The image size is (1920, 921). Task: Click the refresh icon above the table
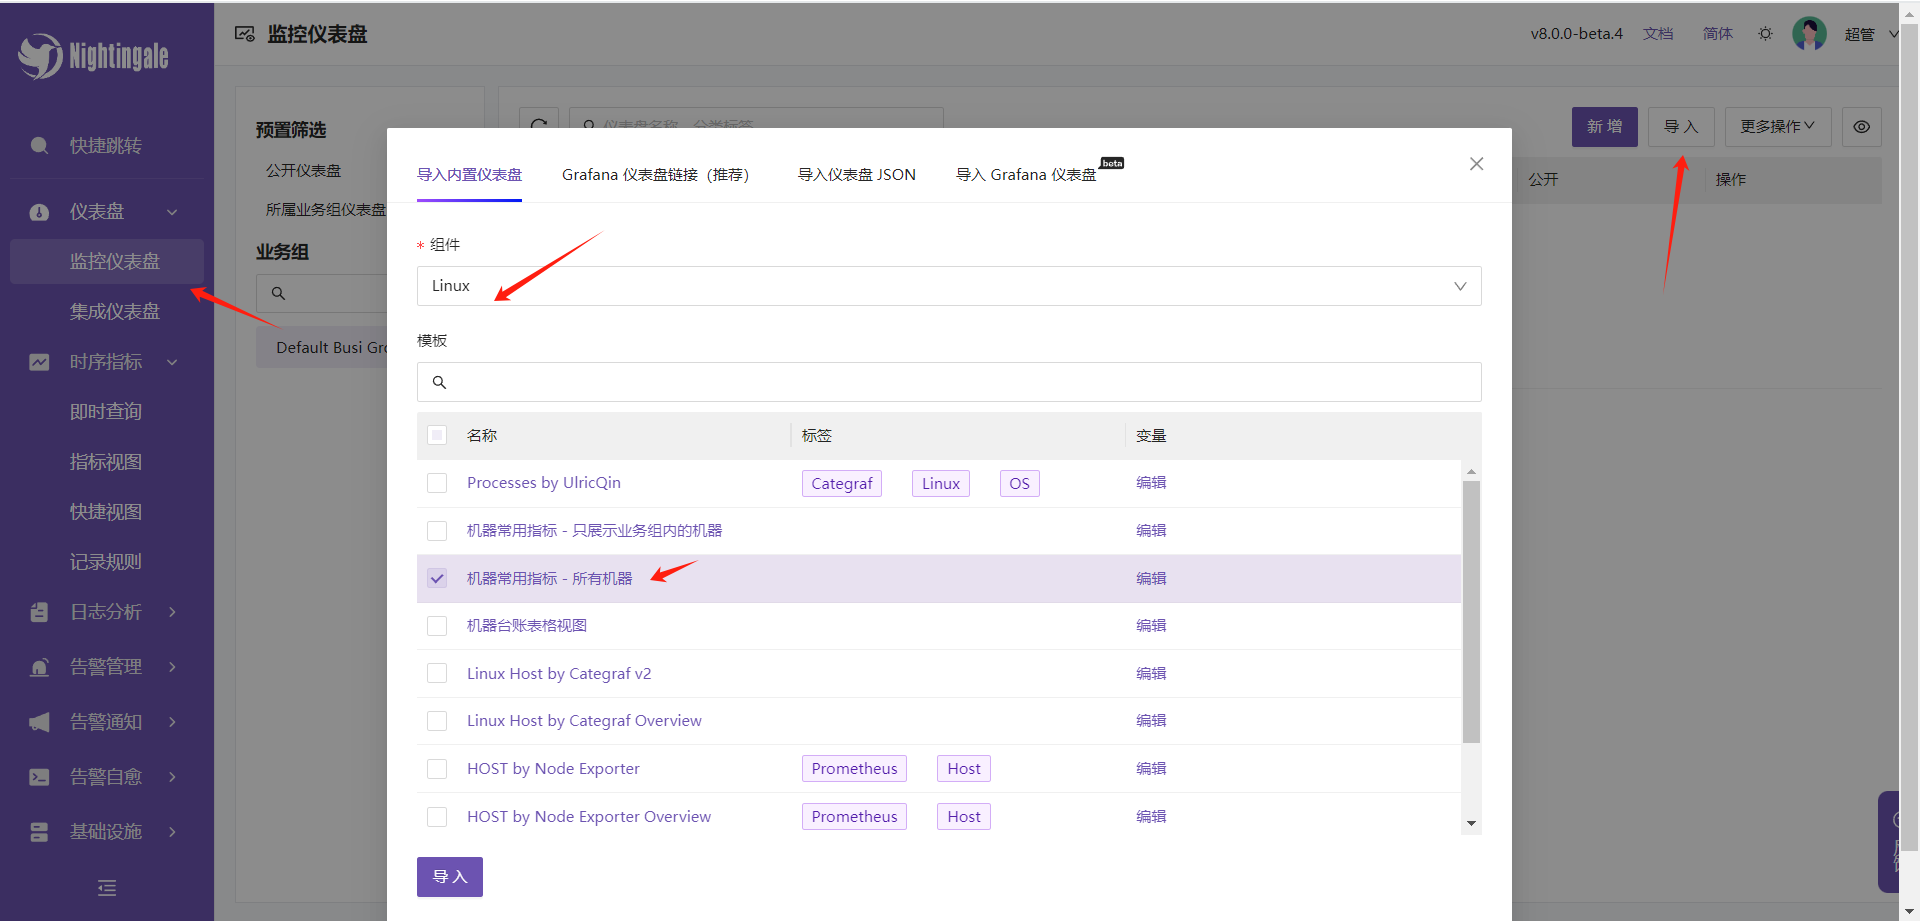[x=539, y=124]
